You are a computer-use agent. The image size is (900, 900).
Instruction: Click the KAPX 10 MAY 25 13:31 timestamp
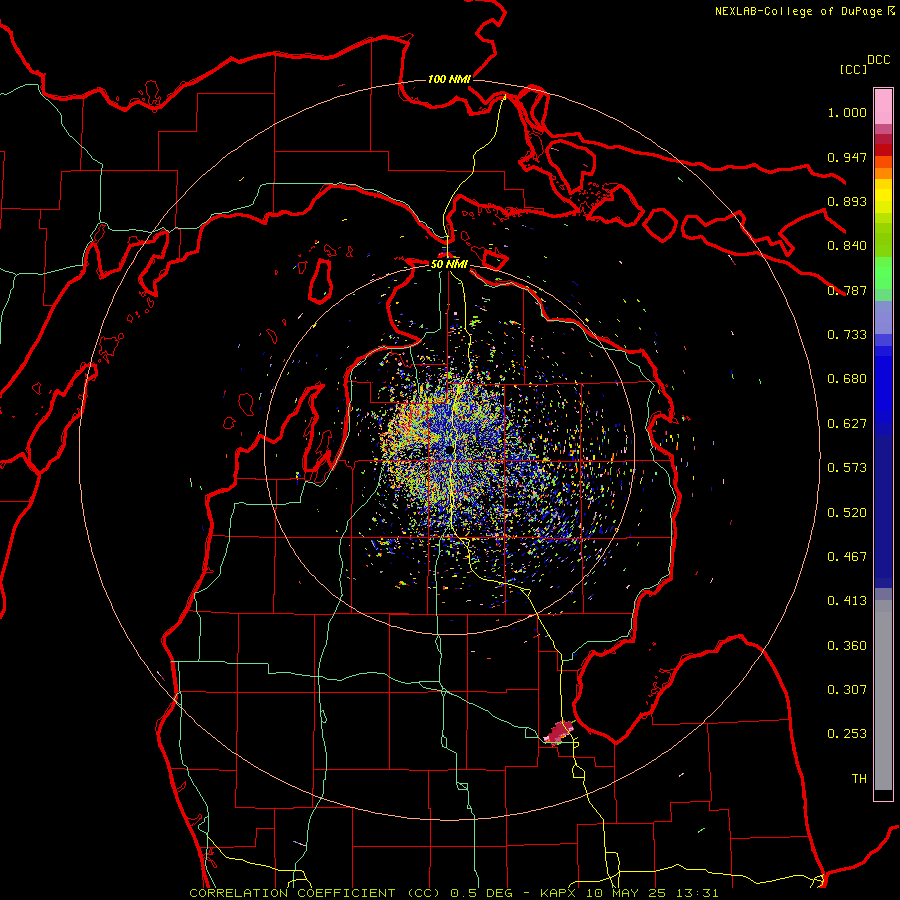(x=629, y=893)
